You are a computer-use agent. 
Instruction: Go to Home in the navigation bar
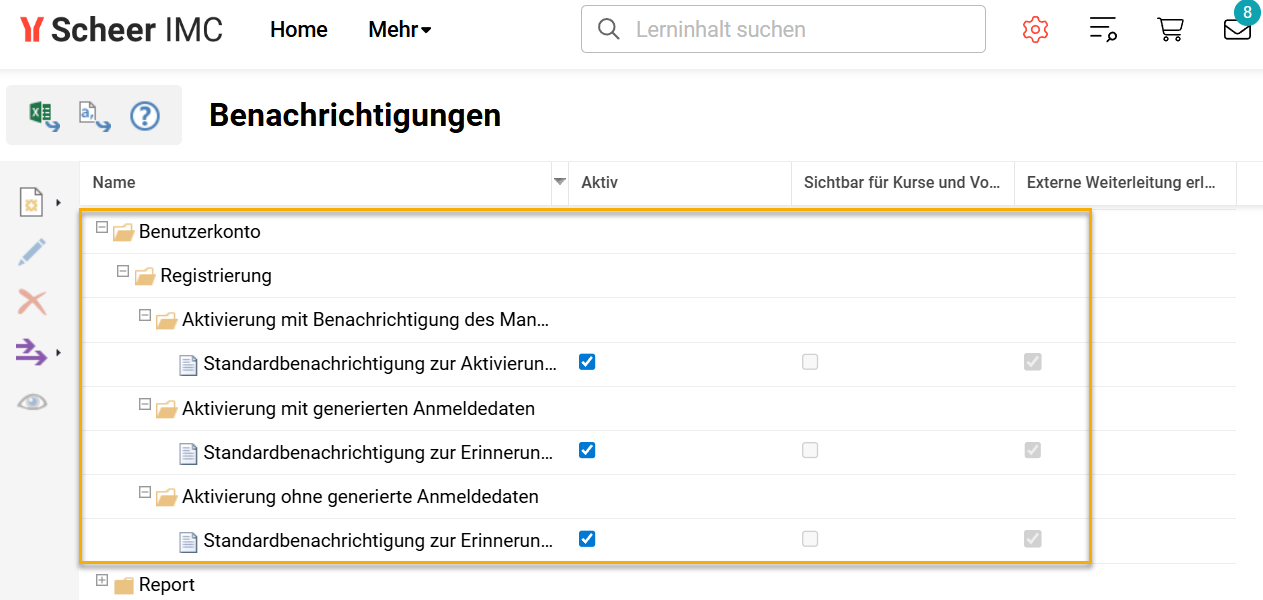point(297,29)
